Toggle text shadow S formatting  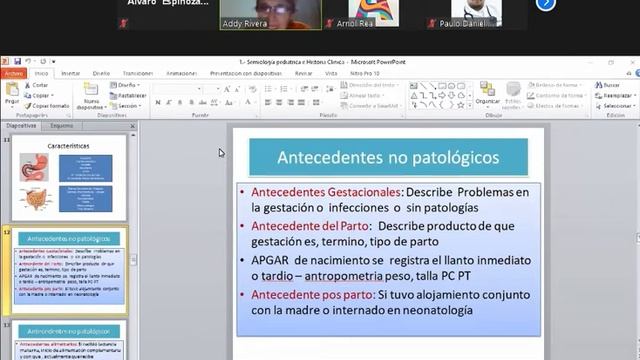[x=191, y=102]
